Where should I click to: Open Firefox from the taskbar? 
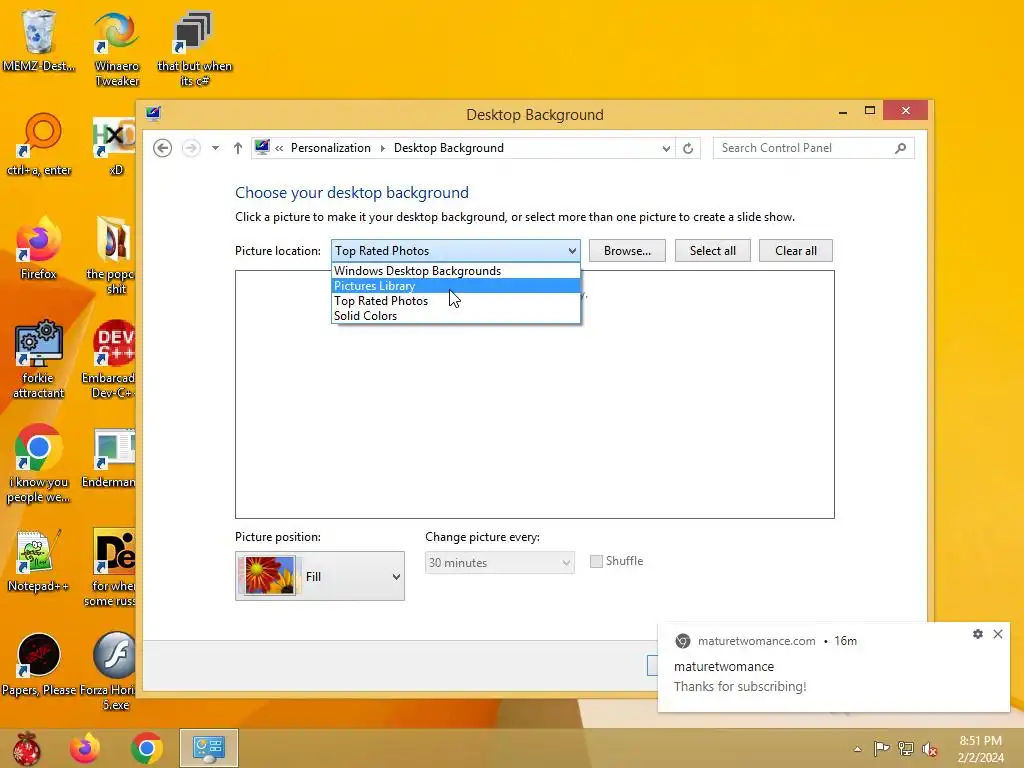tap(85, 748)
